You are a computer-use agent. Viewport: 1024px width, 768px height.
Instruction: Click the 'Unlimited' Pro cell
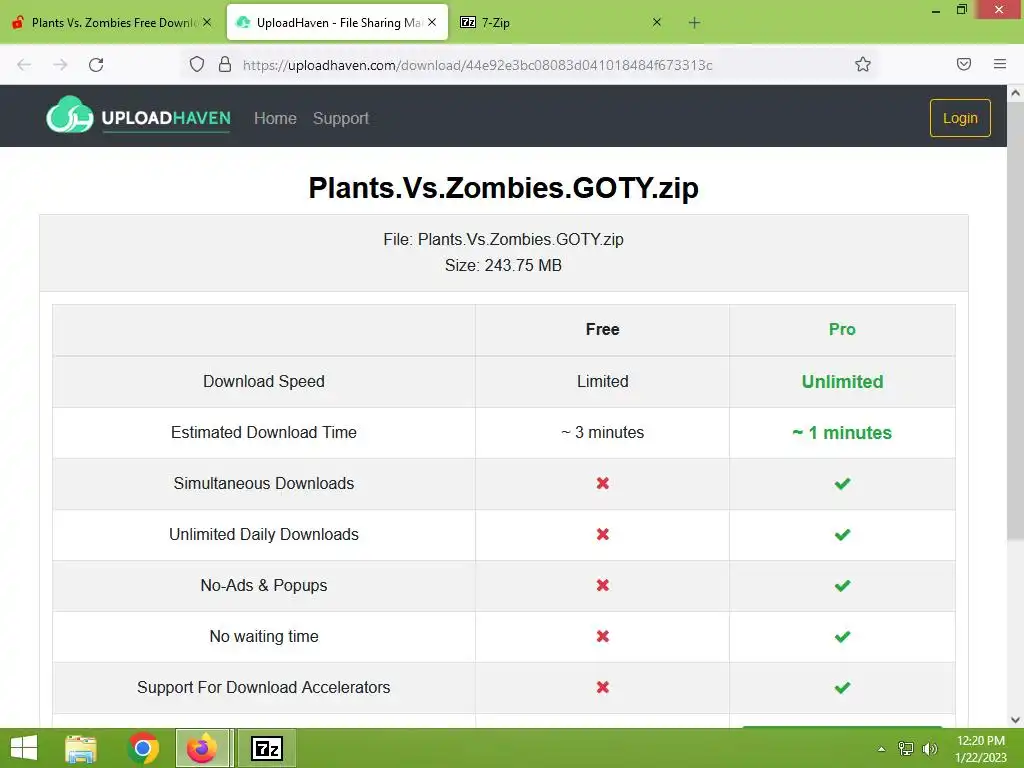tap(842, 381)
